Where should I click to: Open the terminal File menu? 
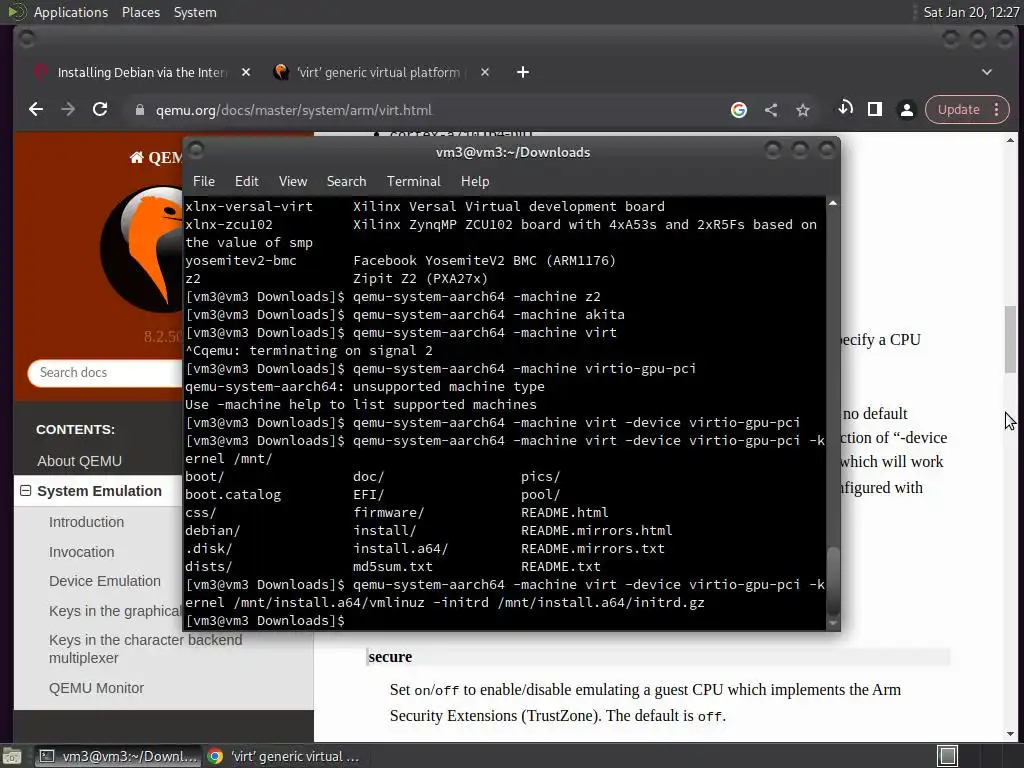pyautogui.click(x=204, y=182)
